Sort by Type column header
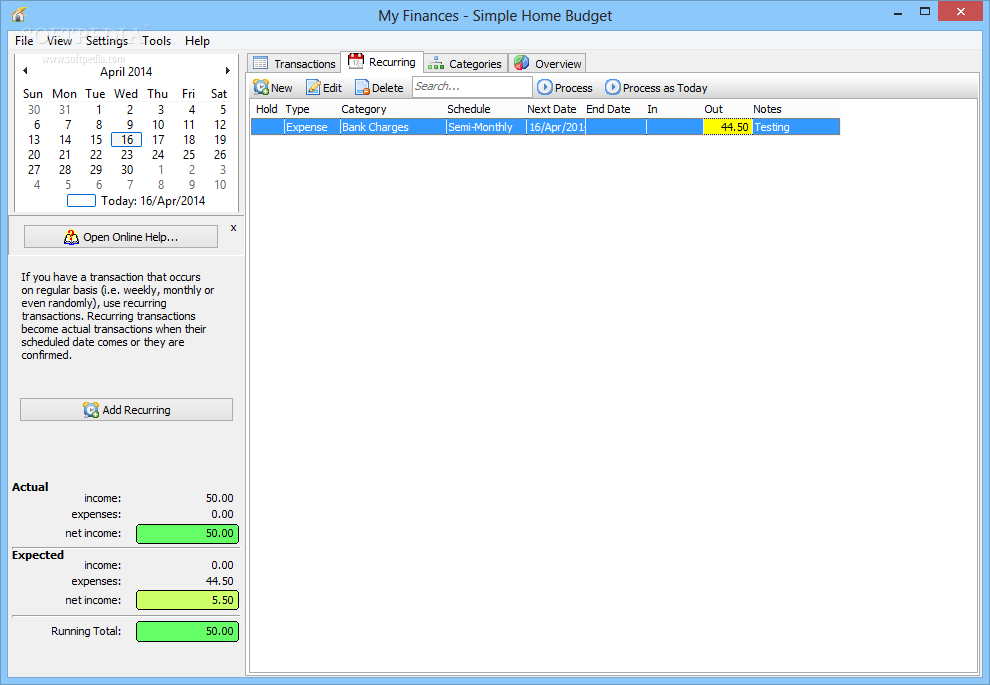The height and width of the screenshot is (685, 990). pyautogui.click(x=297, y=109)
